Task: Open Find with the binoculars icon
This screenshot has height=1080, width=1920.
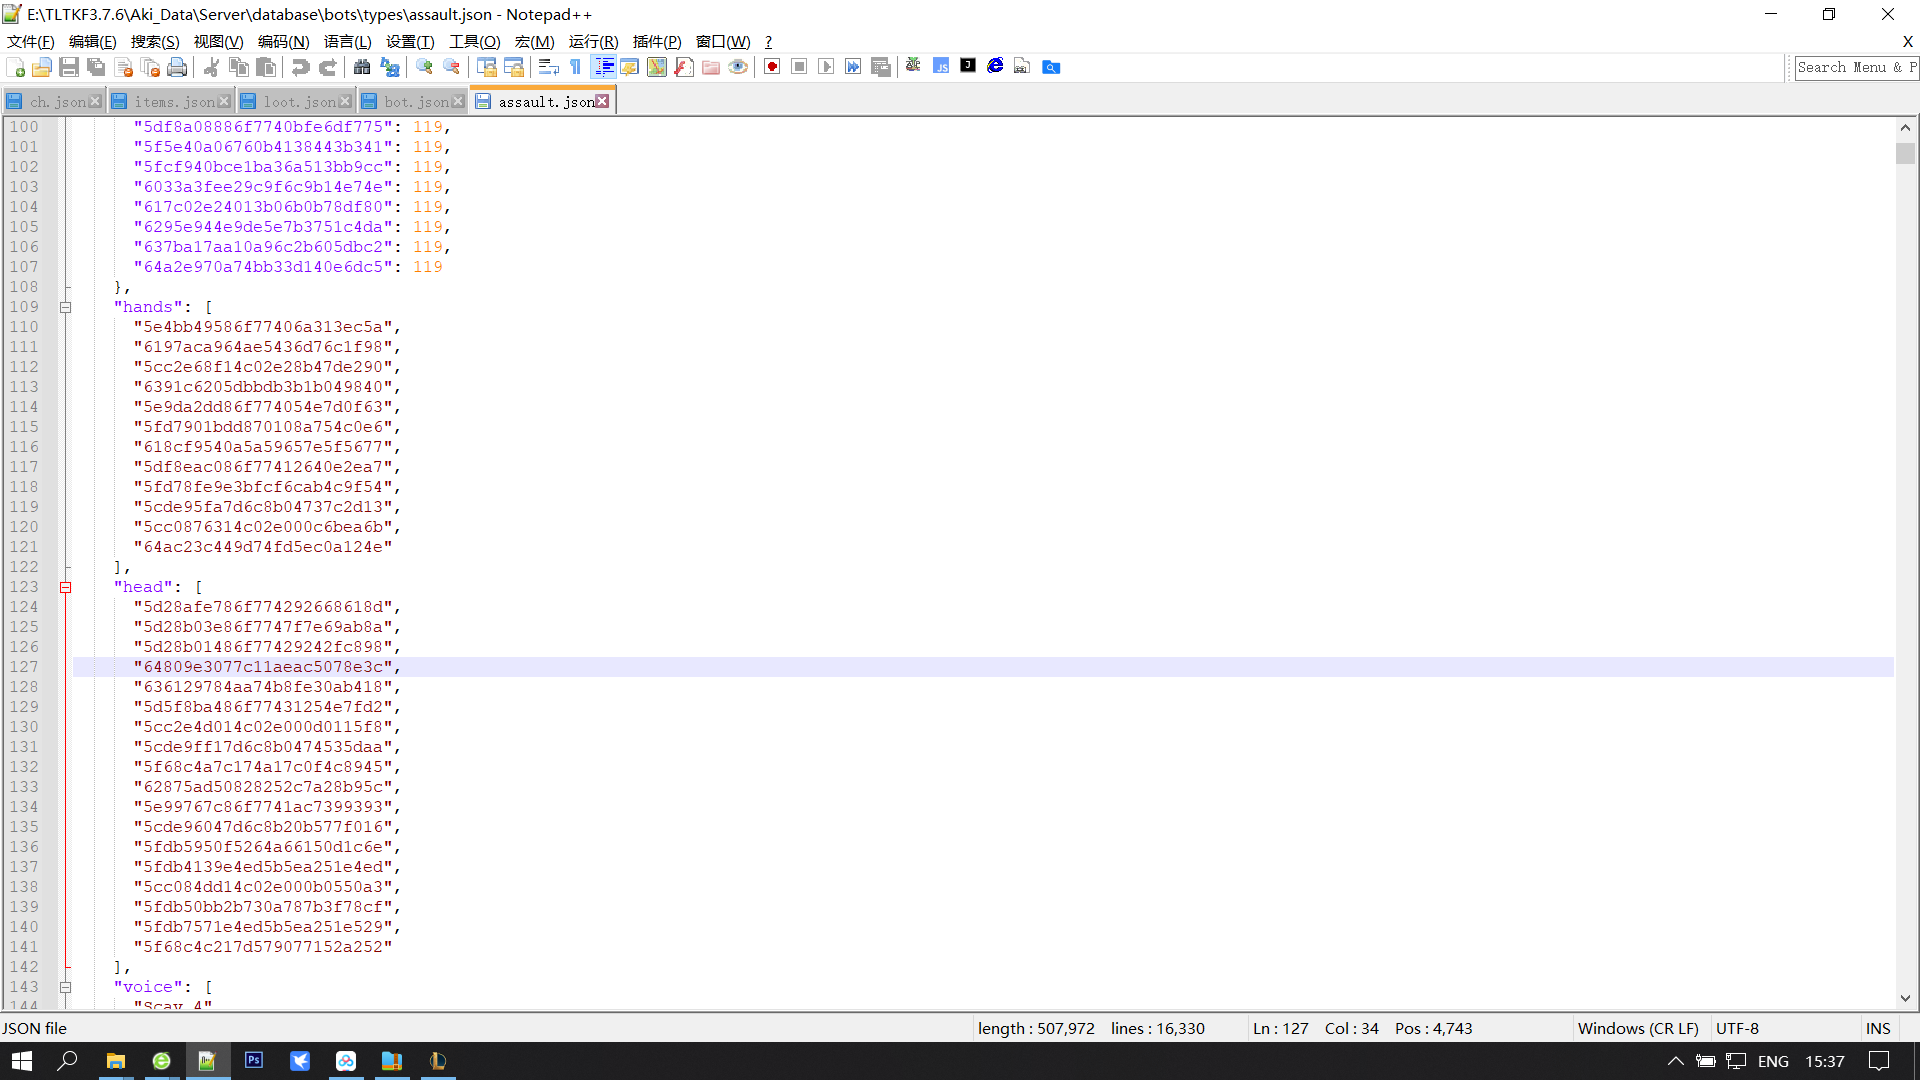Action: pos(362,67)
